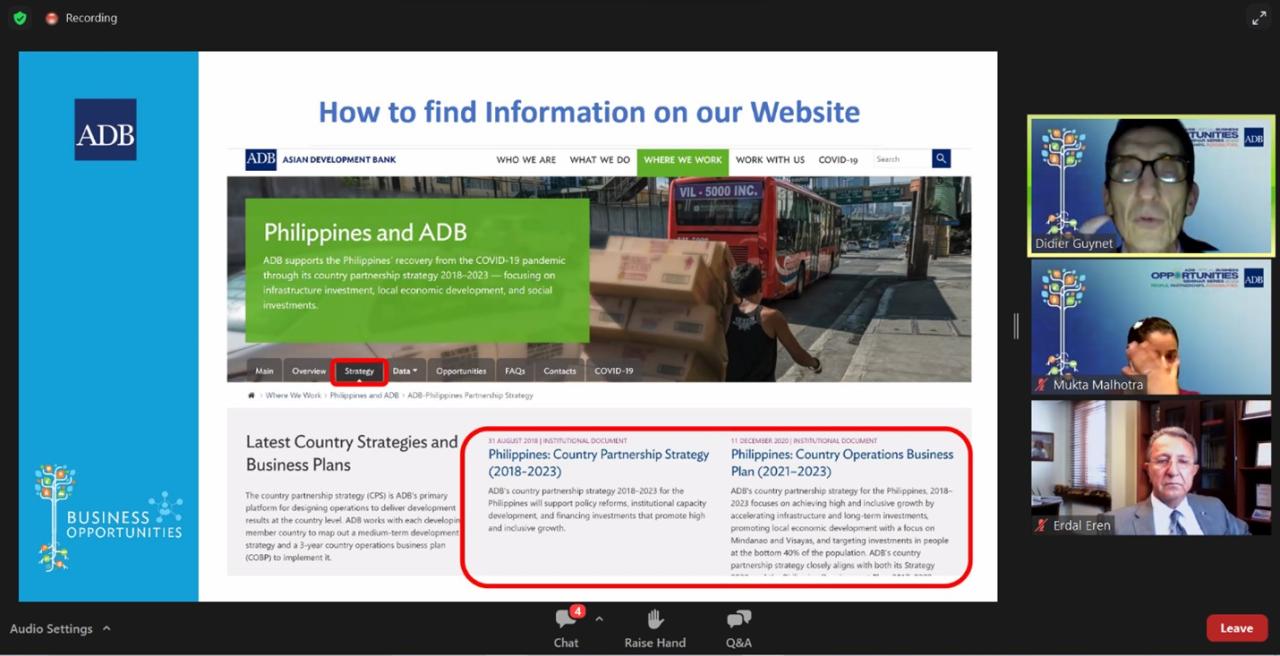Click the 'Recording' text label
Screen dimensions: 1280x656
(91, 18)
